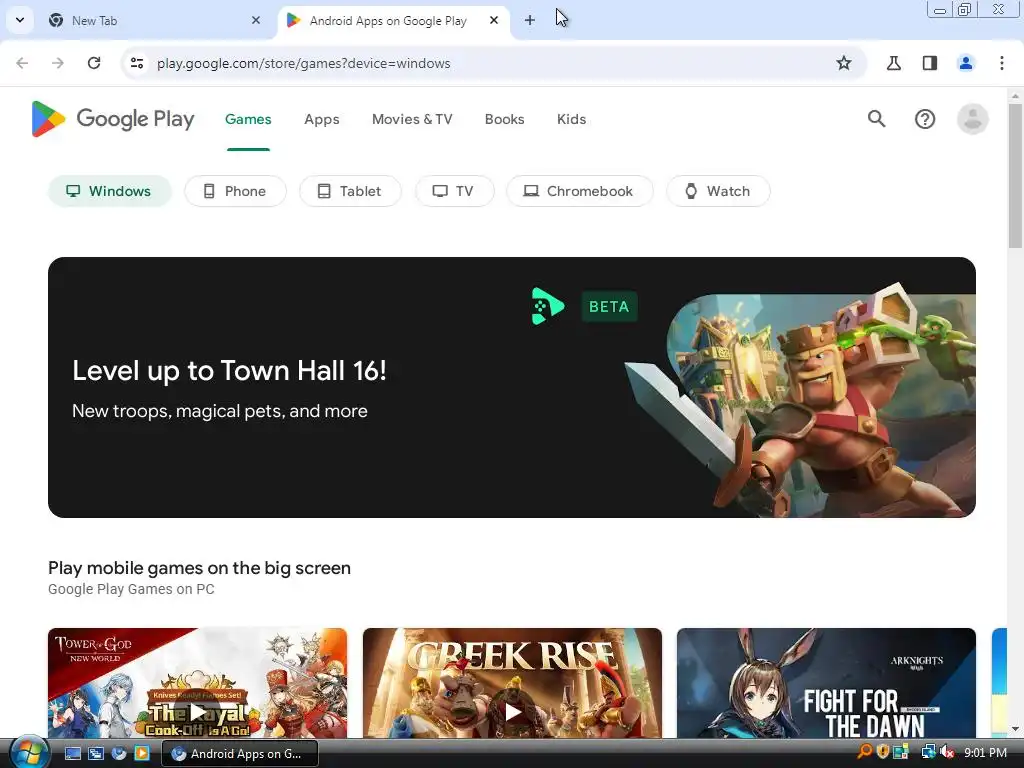Select the TV device filter chip
The image size is (1024, 768).
click(455, 191)
